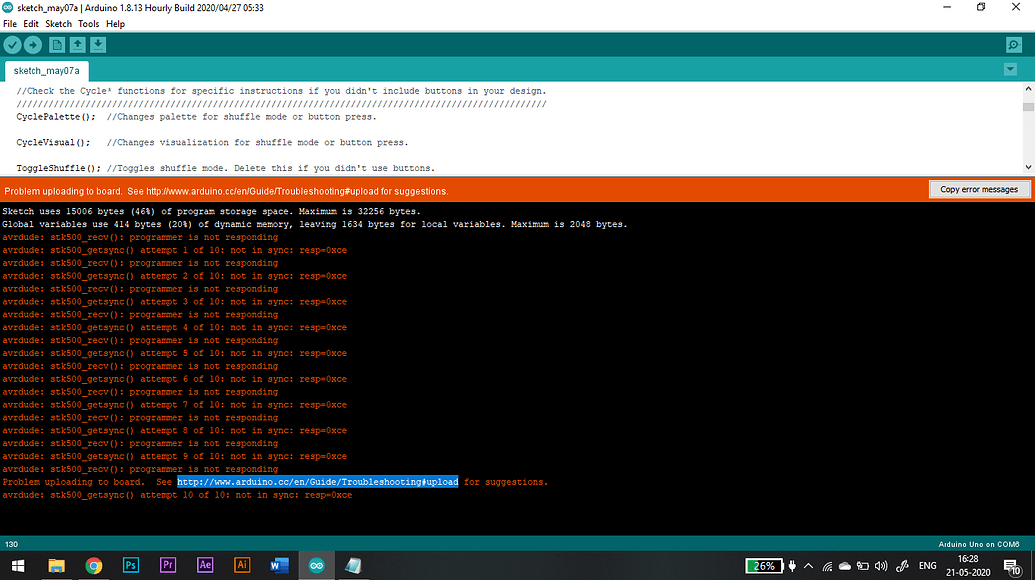Viewport: 1035px width, 580px height.
Task: Click the Copy error messages button
Action: [x=979, y=189]
